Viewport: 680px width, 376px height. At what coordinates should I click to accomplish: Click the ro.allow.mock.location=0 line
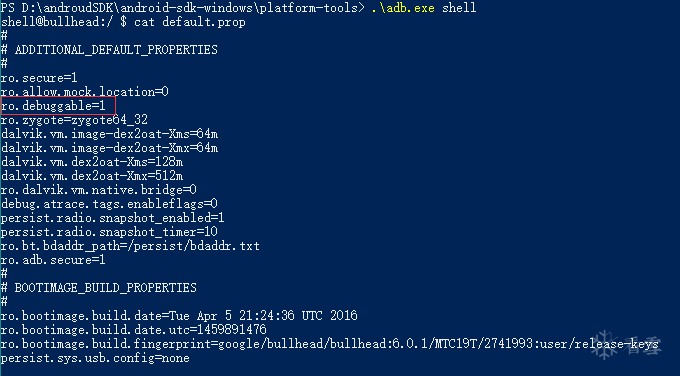85,92
